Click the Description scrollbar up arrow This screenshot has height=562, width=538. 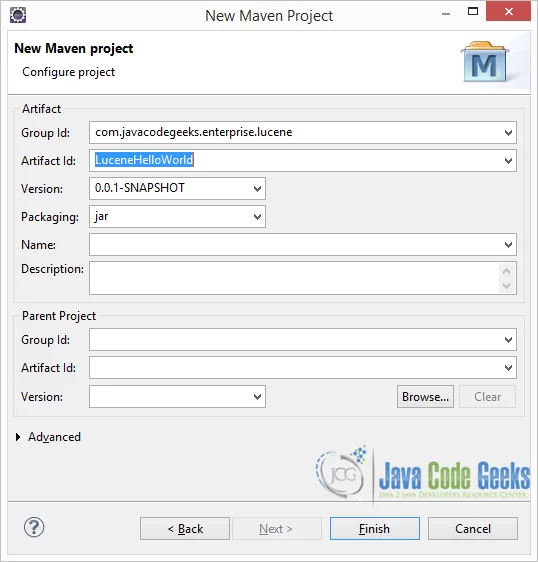[x=506, y=271]
